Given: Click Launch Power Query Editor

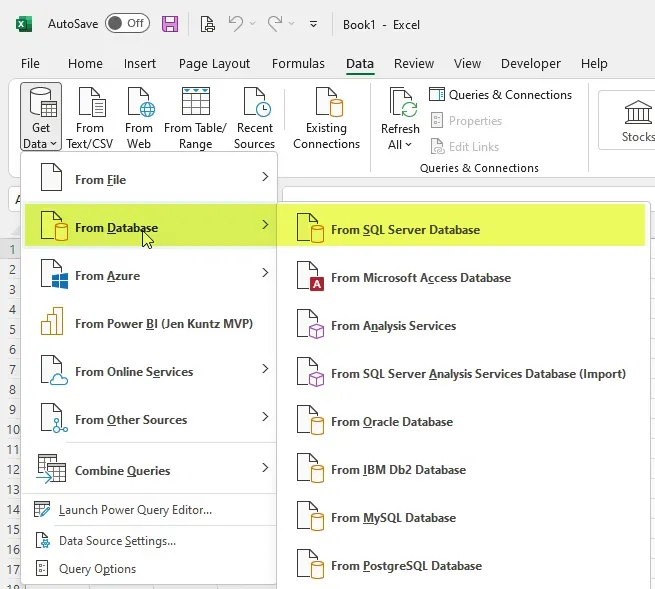Looking at the screenshot, I should pyautogui.click(x=135, y=510).
